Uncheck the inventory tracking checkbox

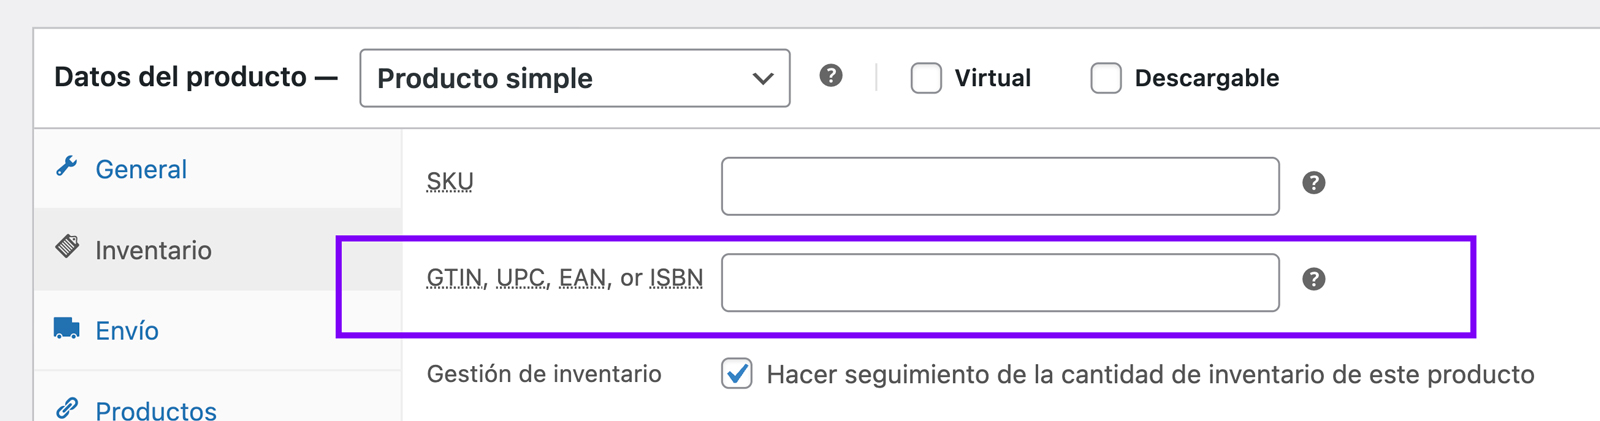(x=737, y=374)
